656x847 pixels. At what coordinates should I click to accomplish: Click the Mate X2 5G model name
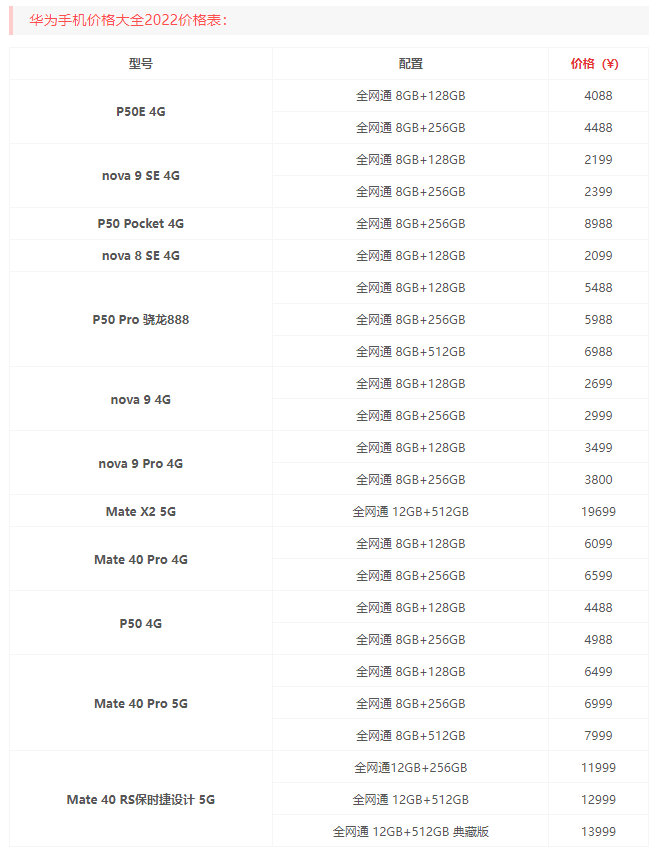coord(141,512)
